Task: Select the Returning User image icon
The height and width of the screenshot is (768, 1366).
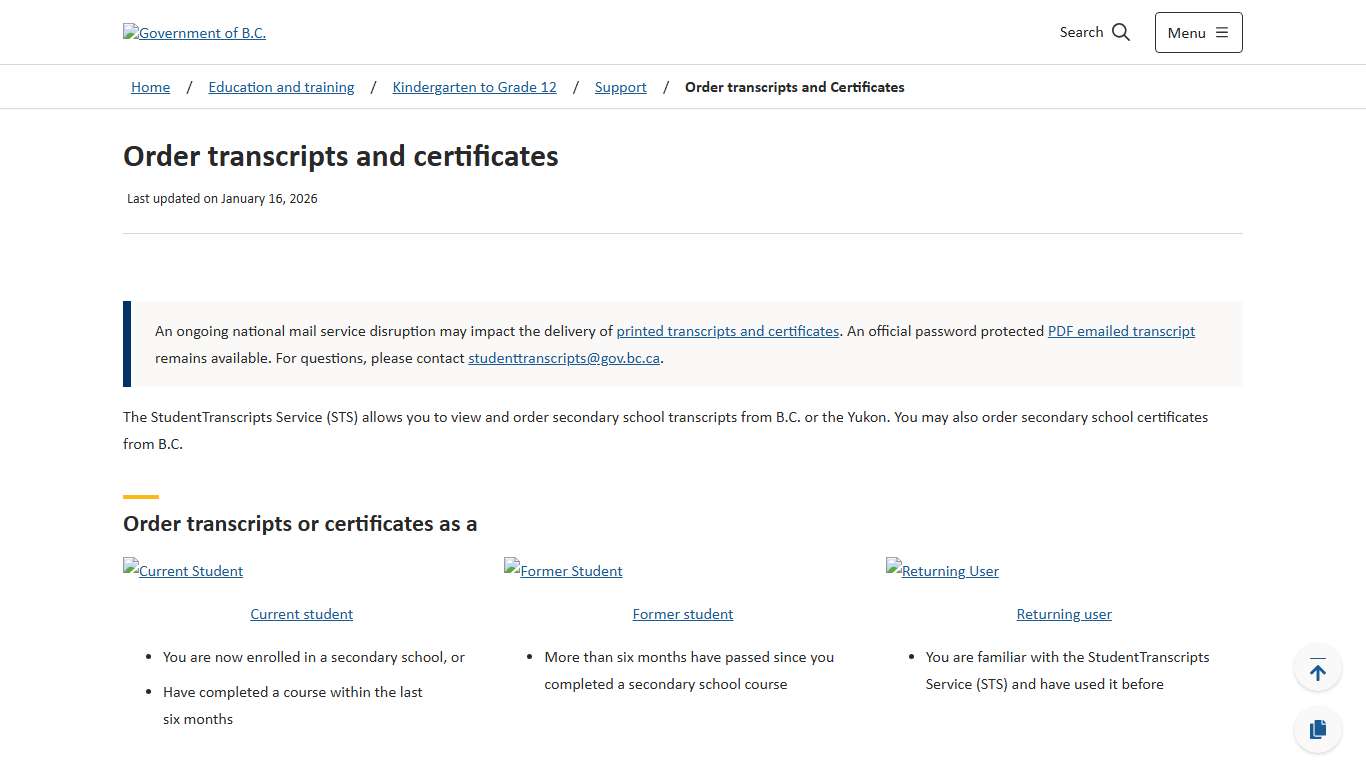Action: [942, 570]
